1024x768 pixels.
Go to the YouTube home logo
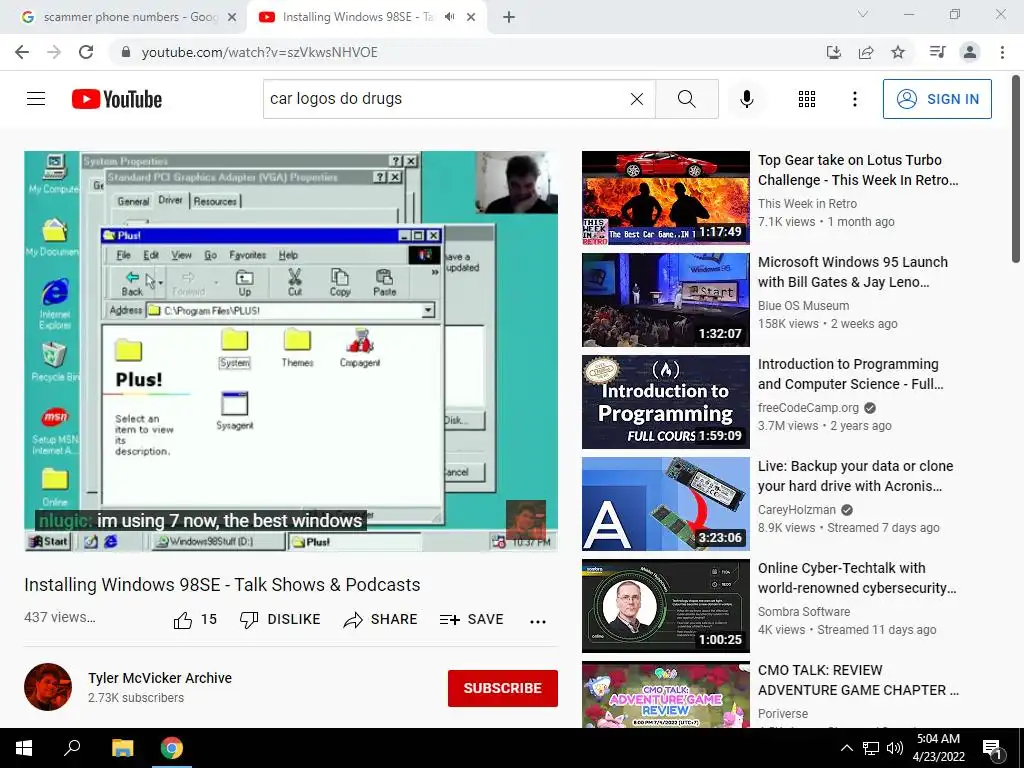click(117, 99)
